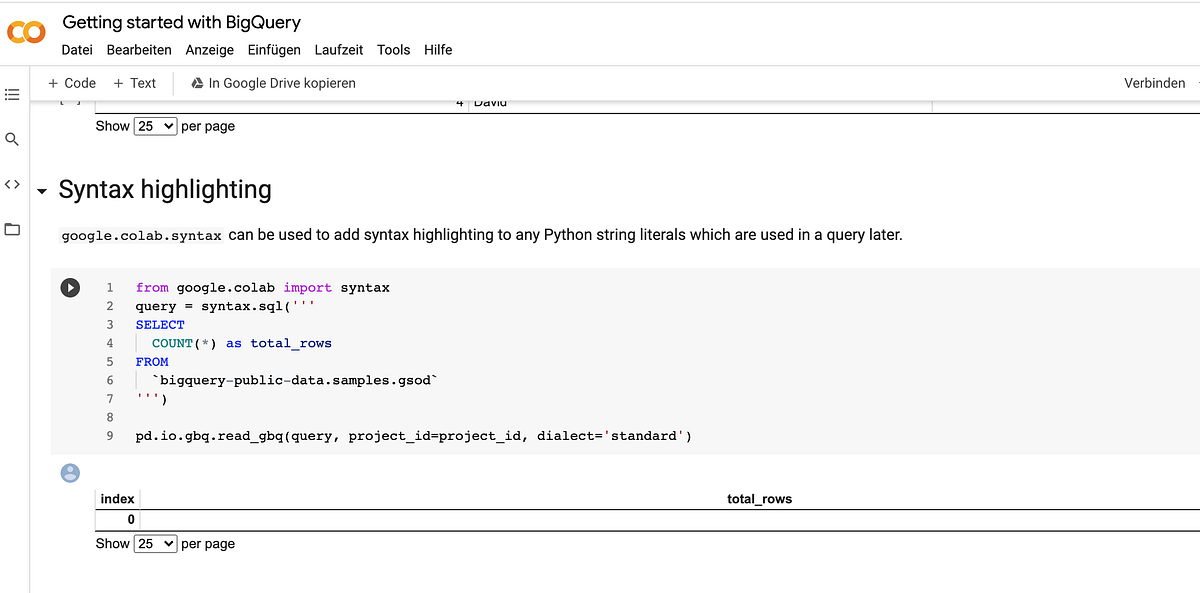Open the file browser in the sidebar
1200x593 pixels.
pyautogui.click(x=12, y=229)
